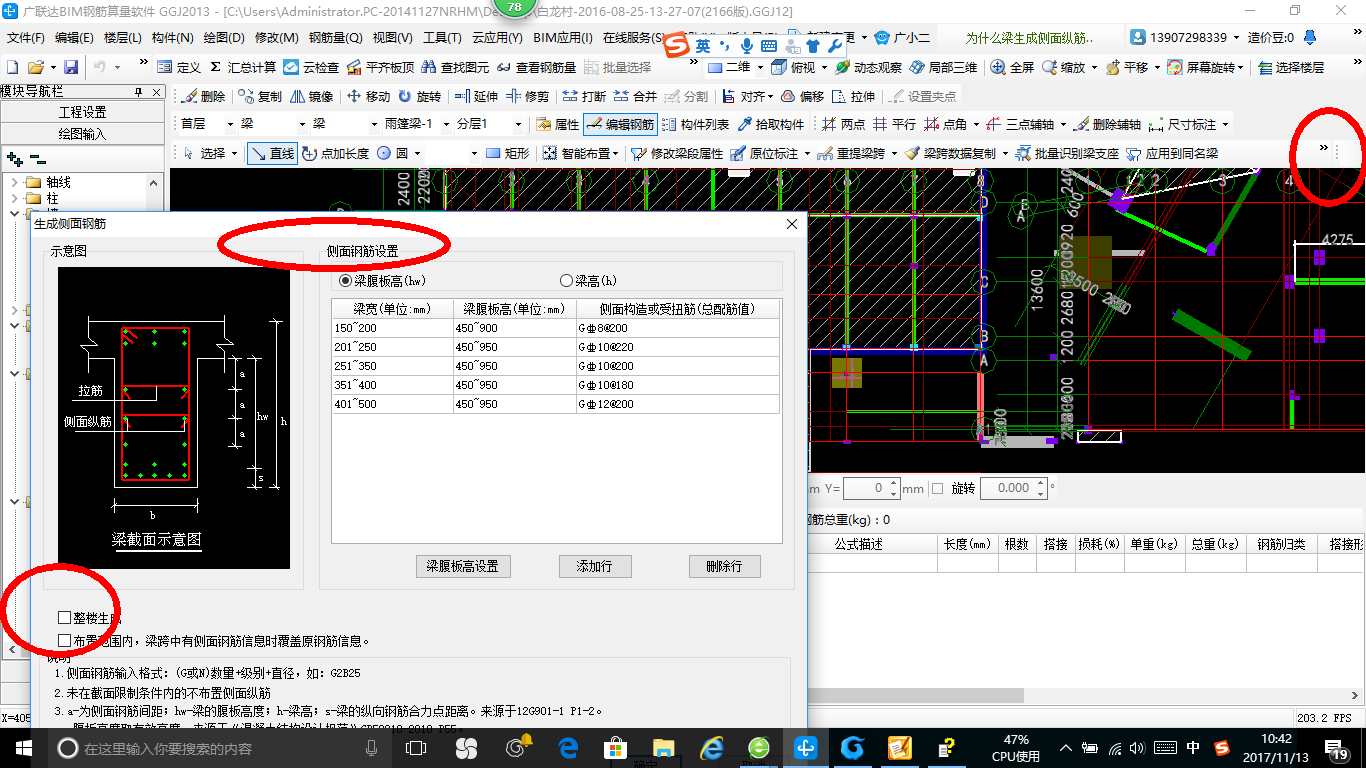Open 属性 (properties) panel

tap(558, 125)
